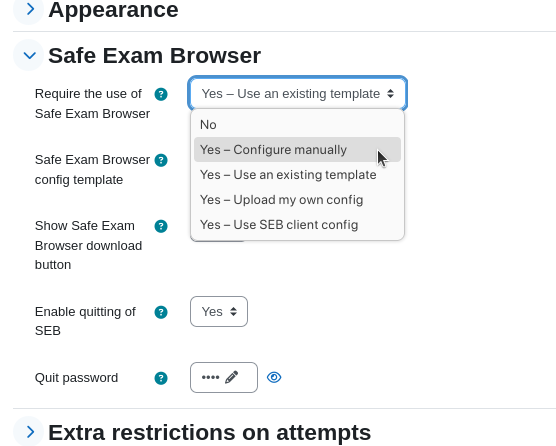556x446 pixels.
Task: Open help for Require the use of Safe Exam Browser
Action: coord(161,94)
